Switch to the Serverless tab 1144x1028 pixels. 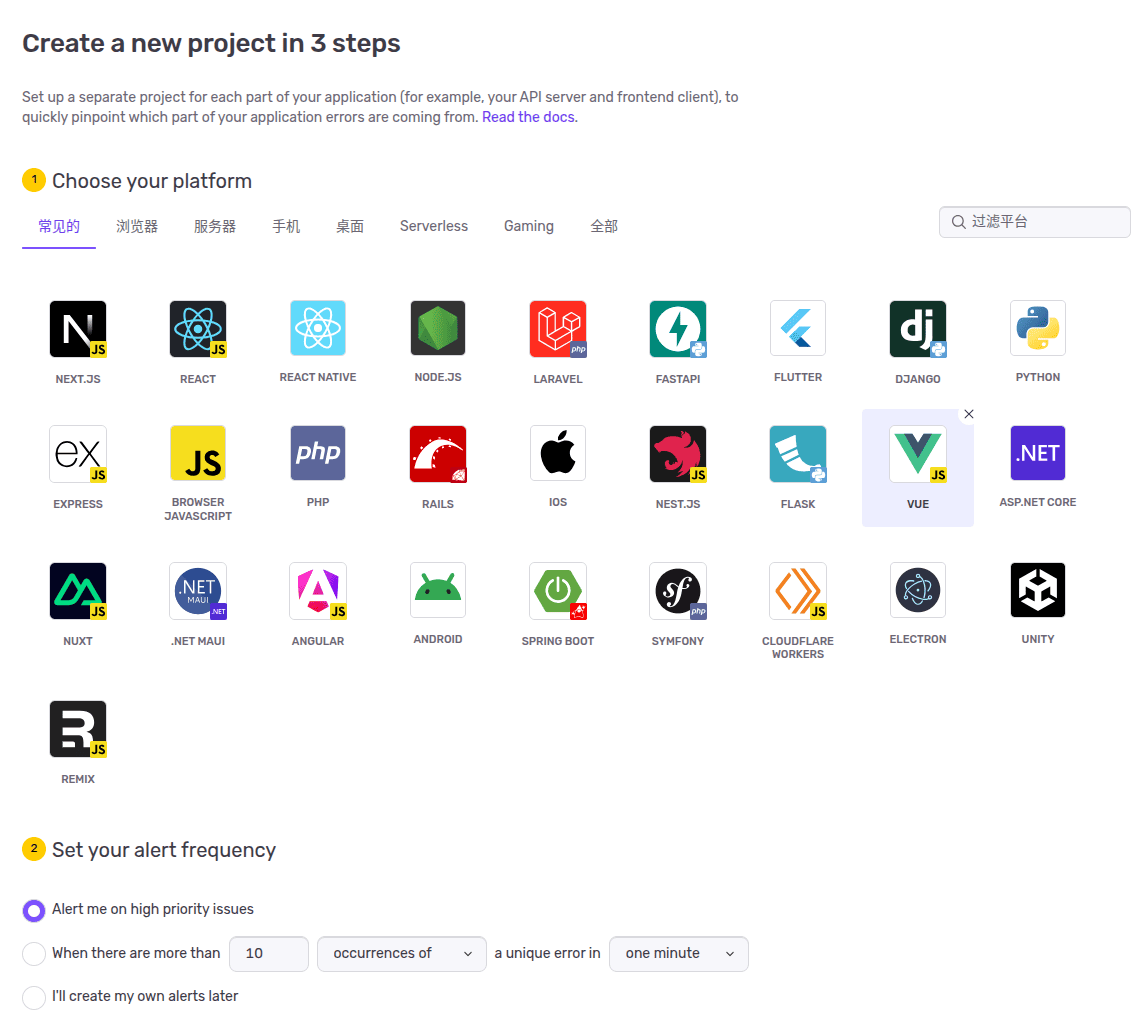click(434, 226)
